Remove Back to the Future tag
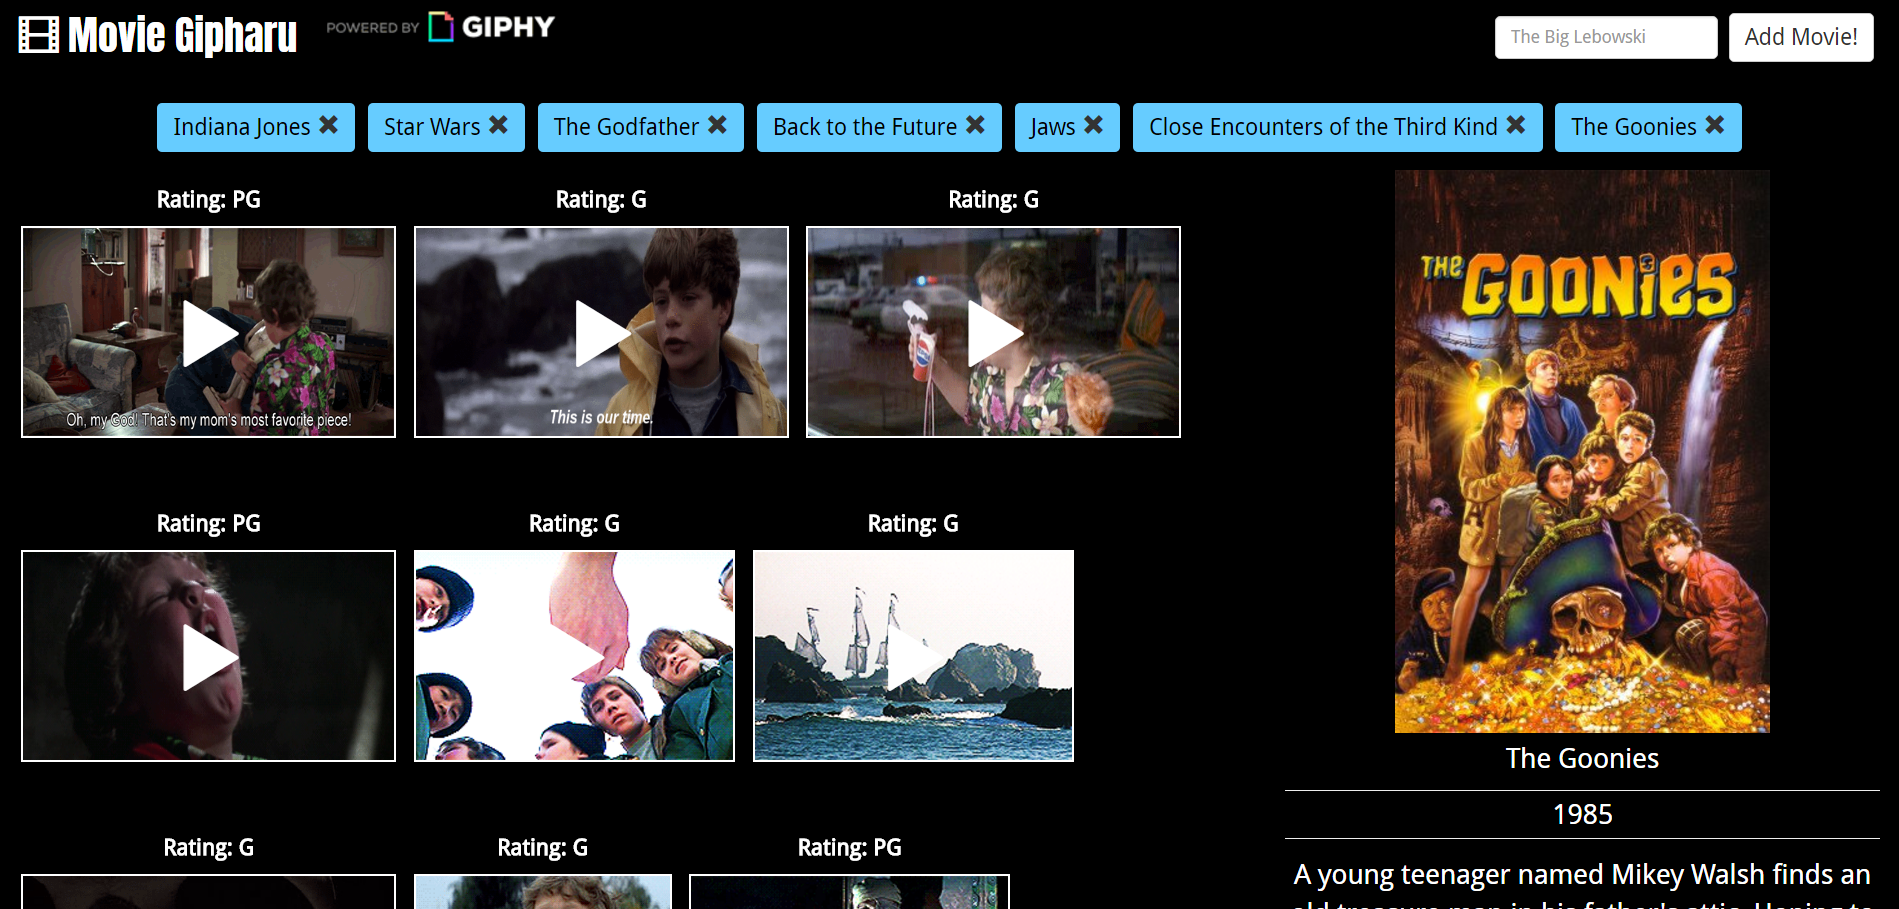1899x909 pixels. 975,125
